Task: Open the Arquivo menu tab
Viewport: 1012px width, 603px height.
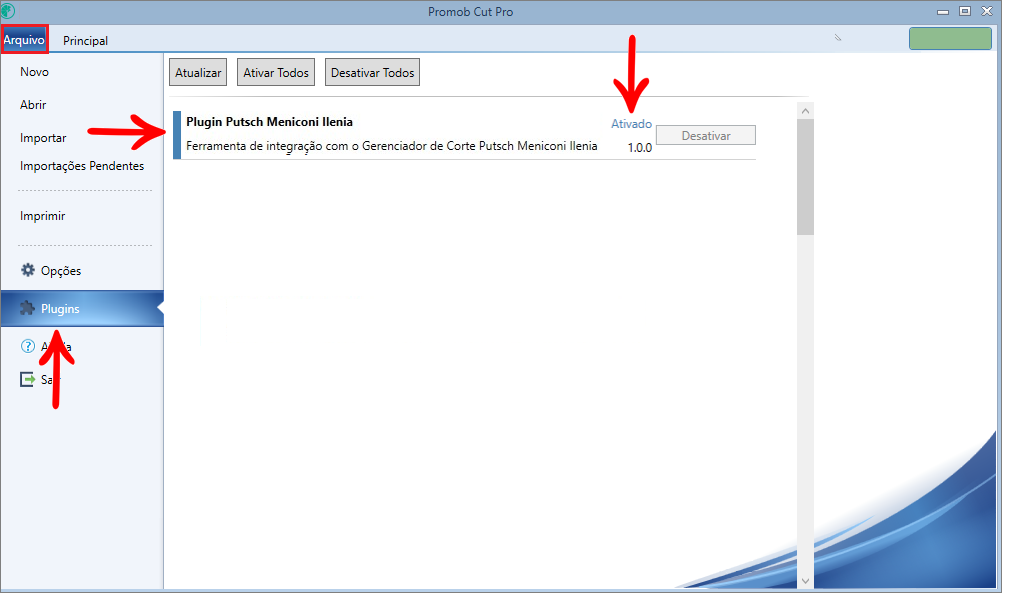Action: (x=25, y=40)
